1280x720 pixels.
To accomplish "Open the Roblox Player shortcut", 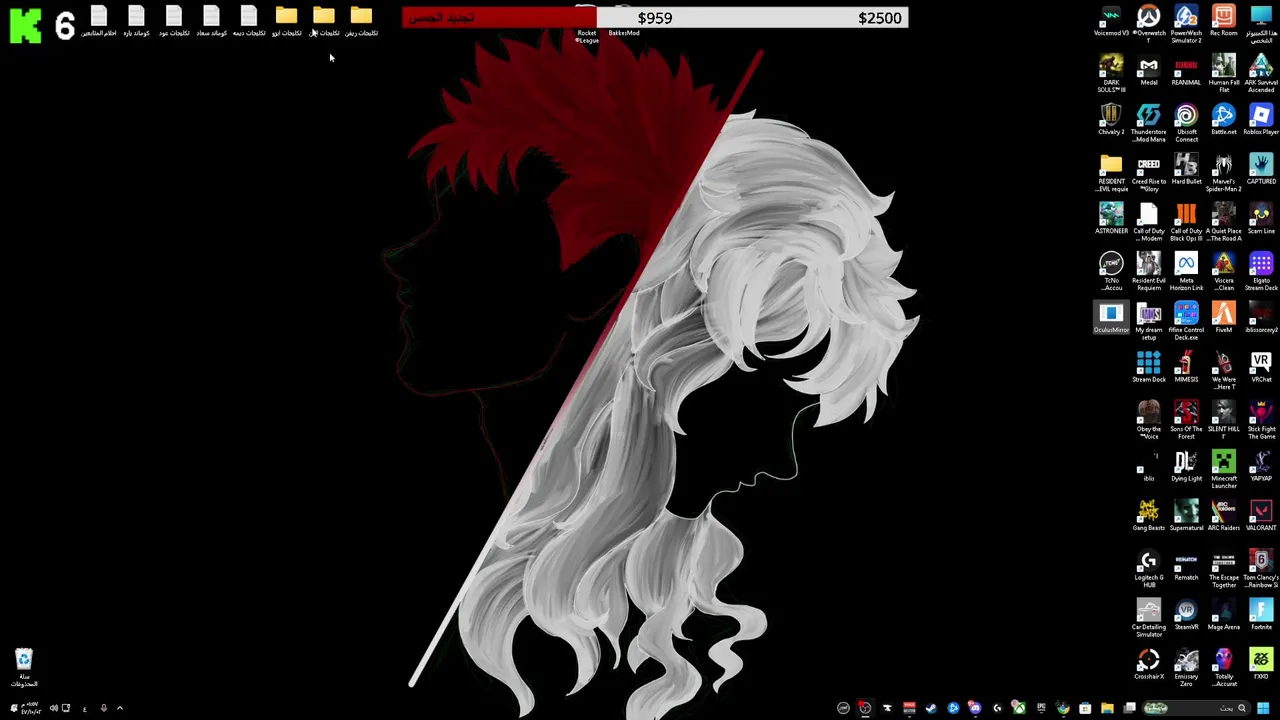I will (1261, 120).
